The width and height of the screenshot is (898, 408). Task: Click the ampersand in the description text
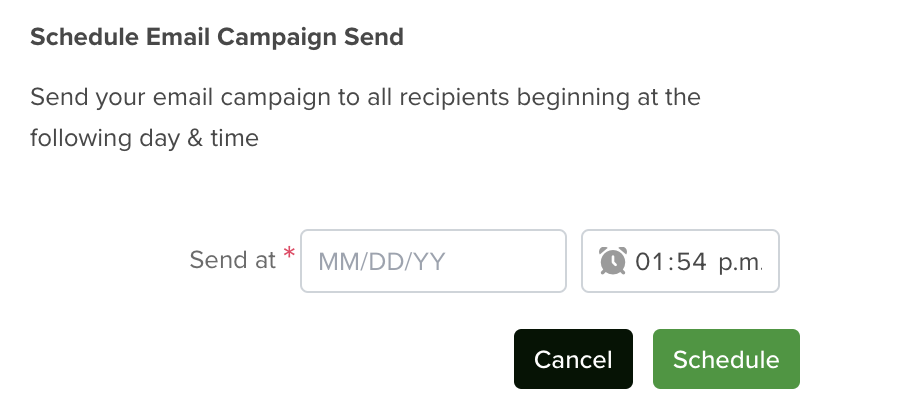(195, 138)
